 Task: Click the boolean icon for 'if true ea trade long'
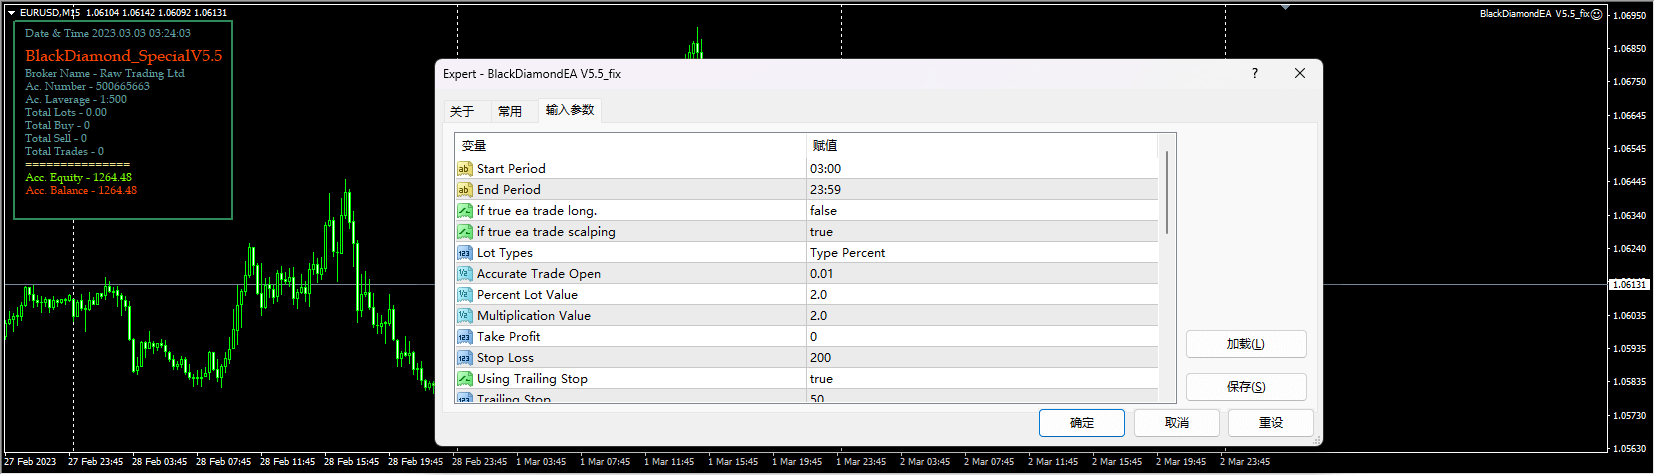pyautogui.click(x=464, y=211)
